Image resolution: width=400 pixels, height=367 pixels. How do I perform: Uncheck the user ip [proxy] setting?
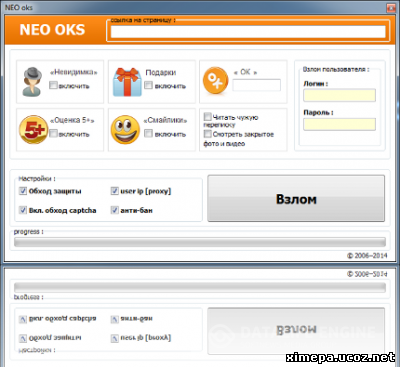pos(114,191)
